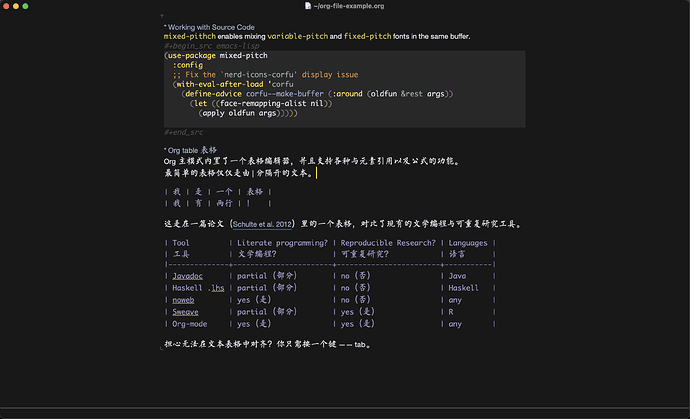Screen dimensions: 690x419
Task: Fold the 'Org table 表格' heading
Action: point(198,150)
